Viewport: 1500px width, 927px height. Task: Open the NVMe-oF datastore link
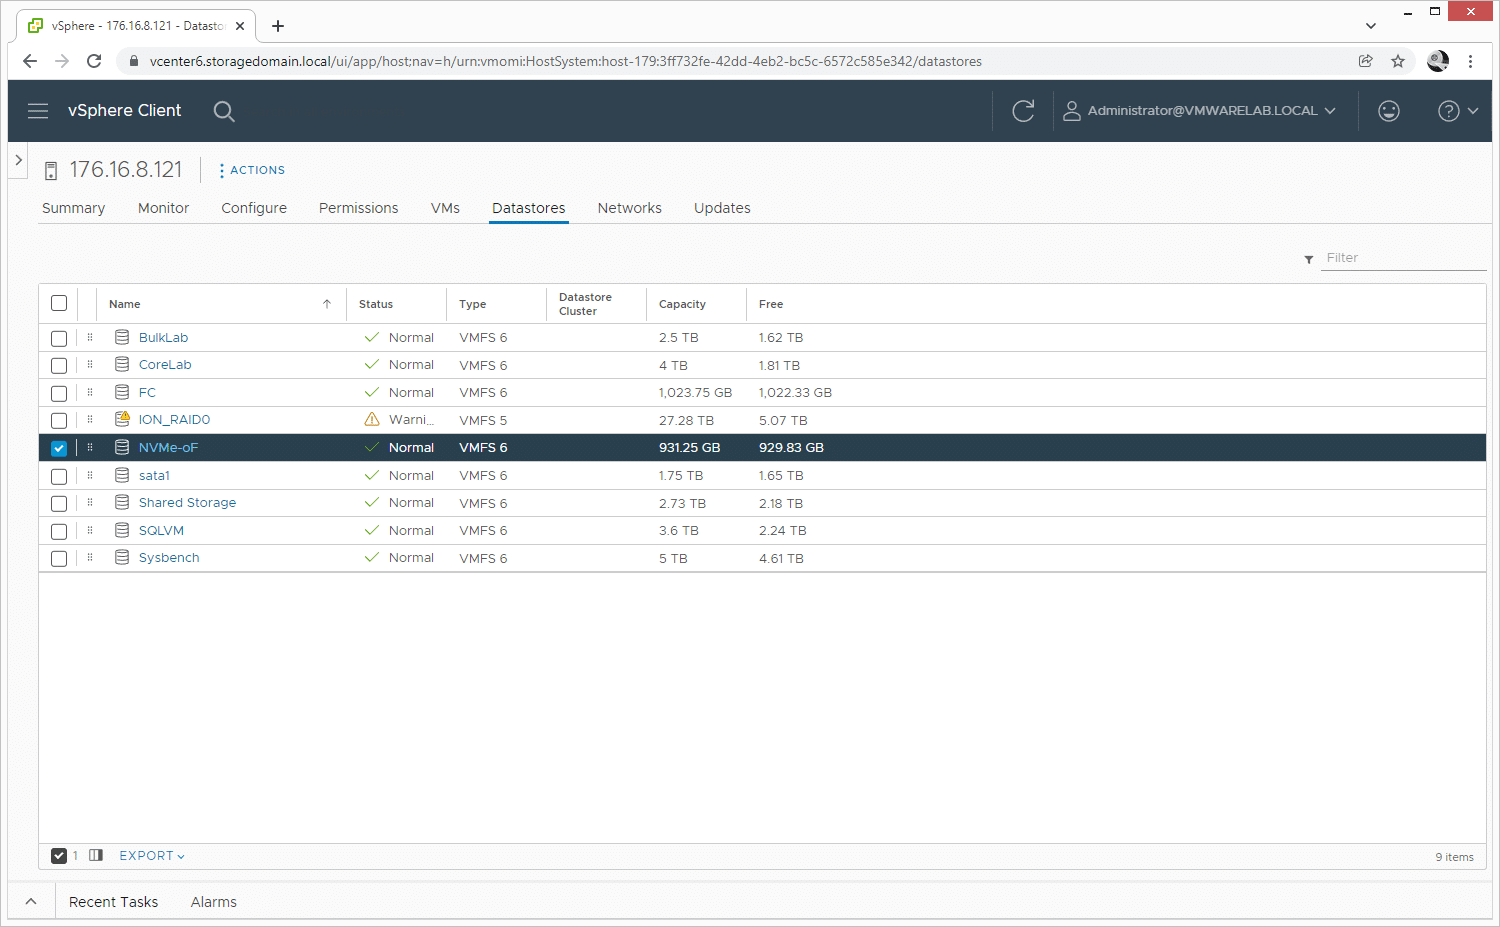coord(168,448)
